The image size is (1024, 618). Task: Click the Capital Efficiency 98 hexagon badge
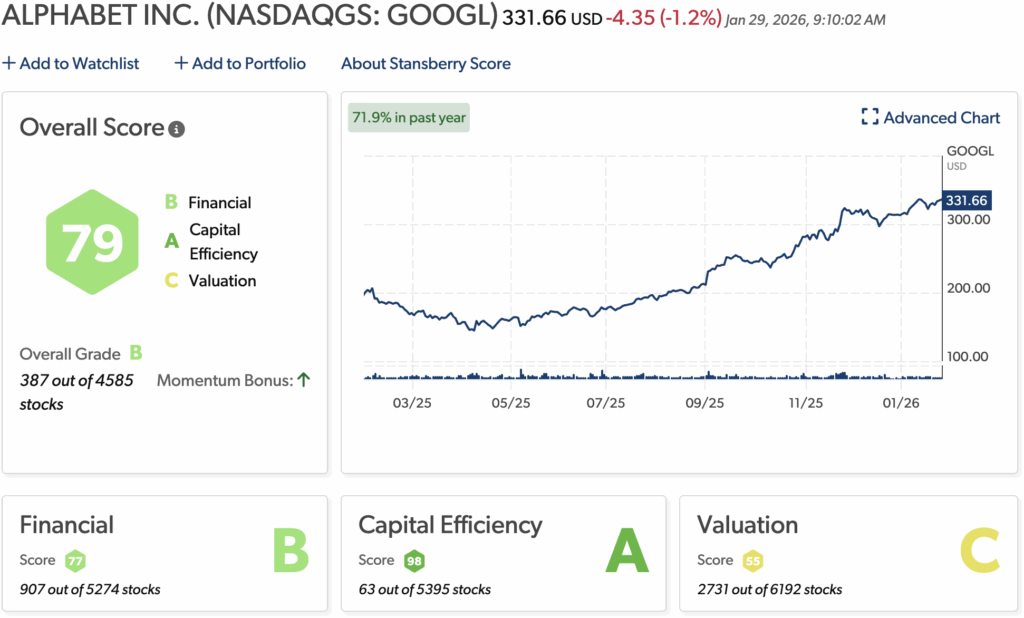click(414, 560)
